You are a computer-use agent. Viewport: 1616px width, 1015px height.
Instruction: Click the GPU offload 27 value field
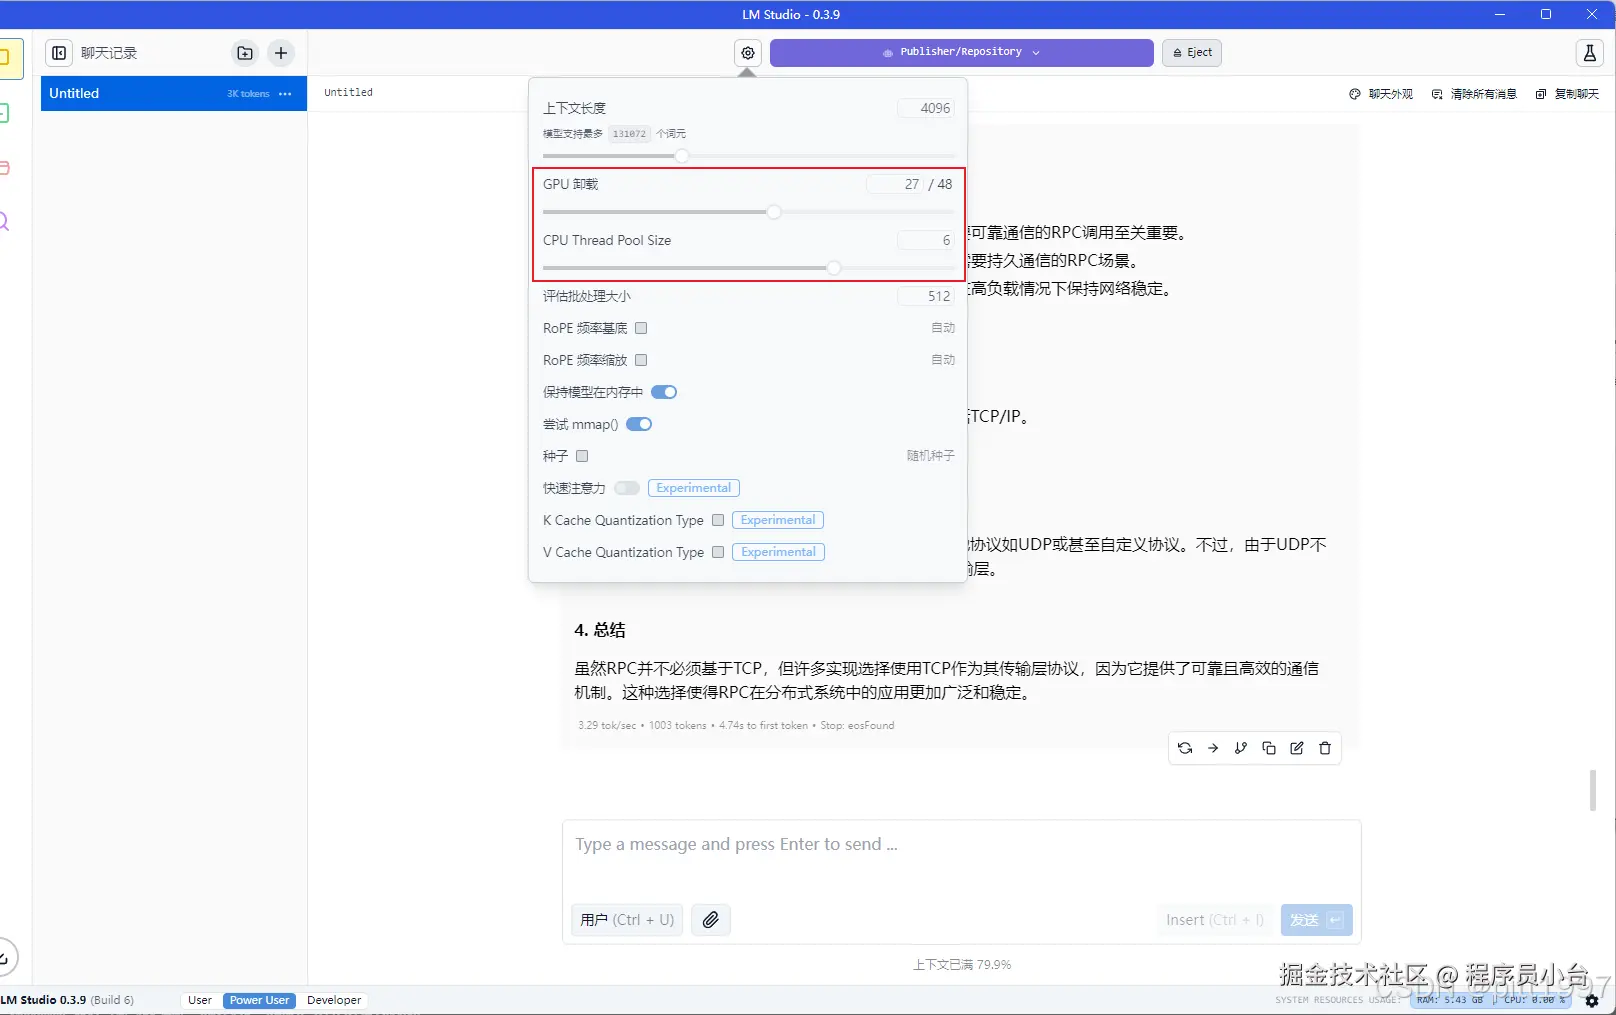895,184
